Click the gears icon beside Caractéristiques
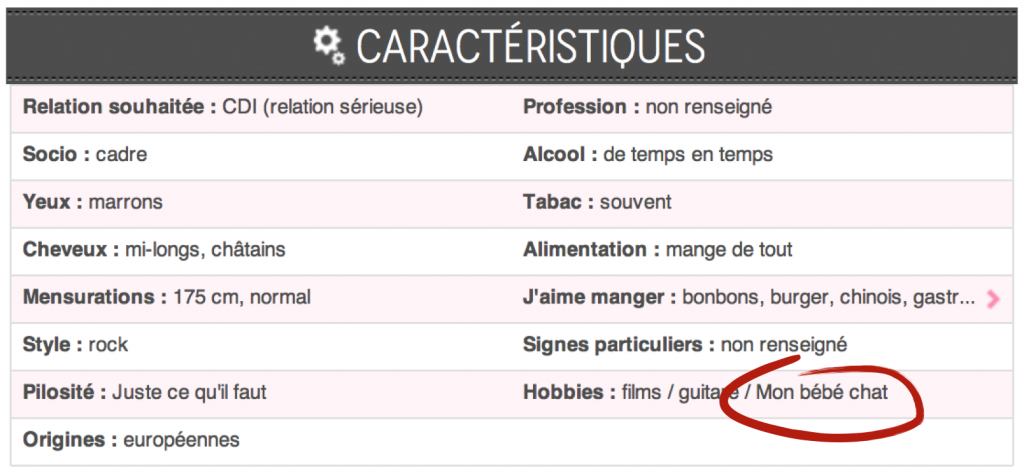 click(328, 46)
